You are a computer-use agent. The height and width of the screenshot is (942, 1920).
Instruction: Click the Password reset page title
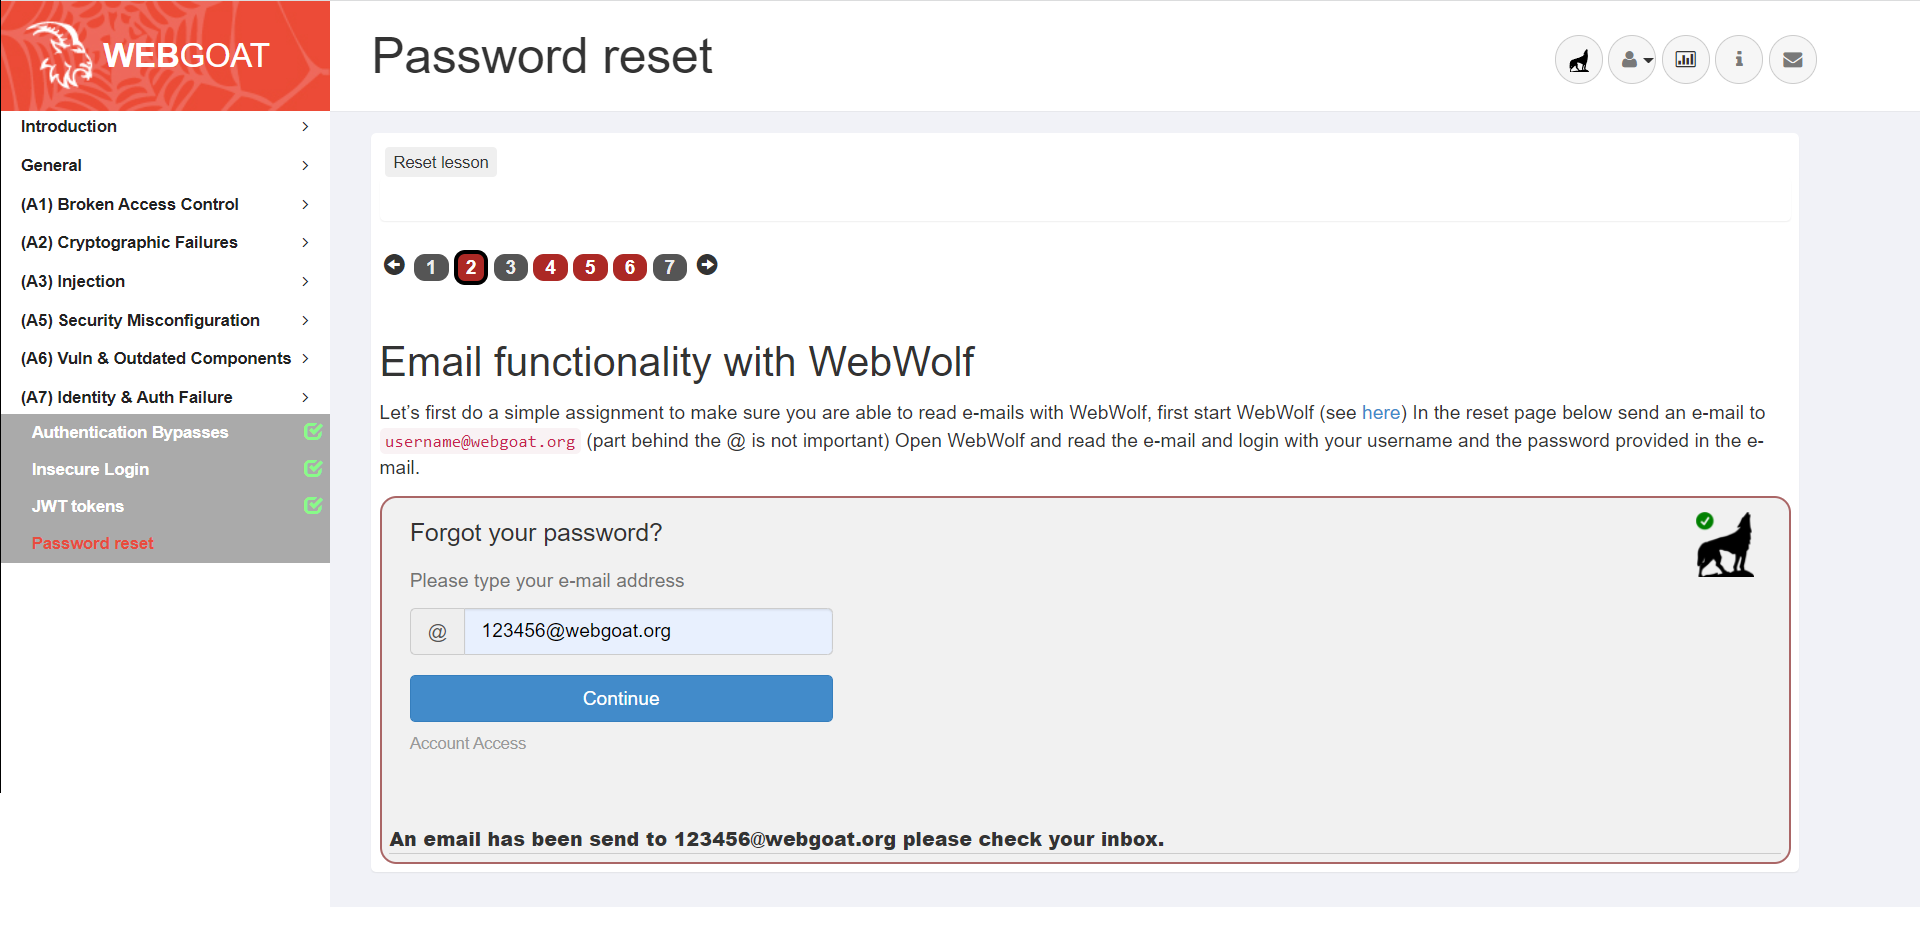click(542, 56)
